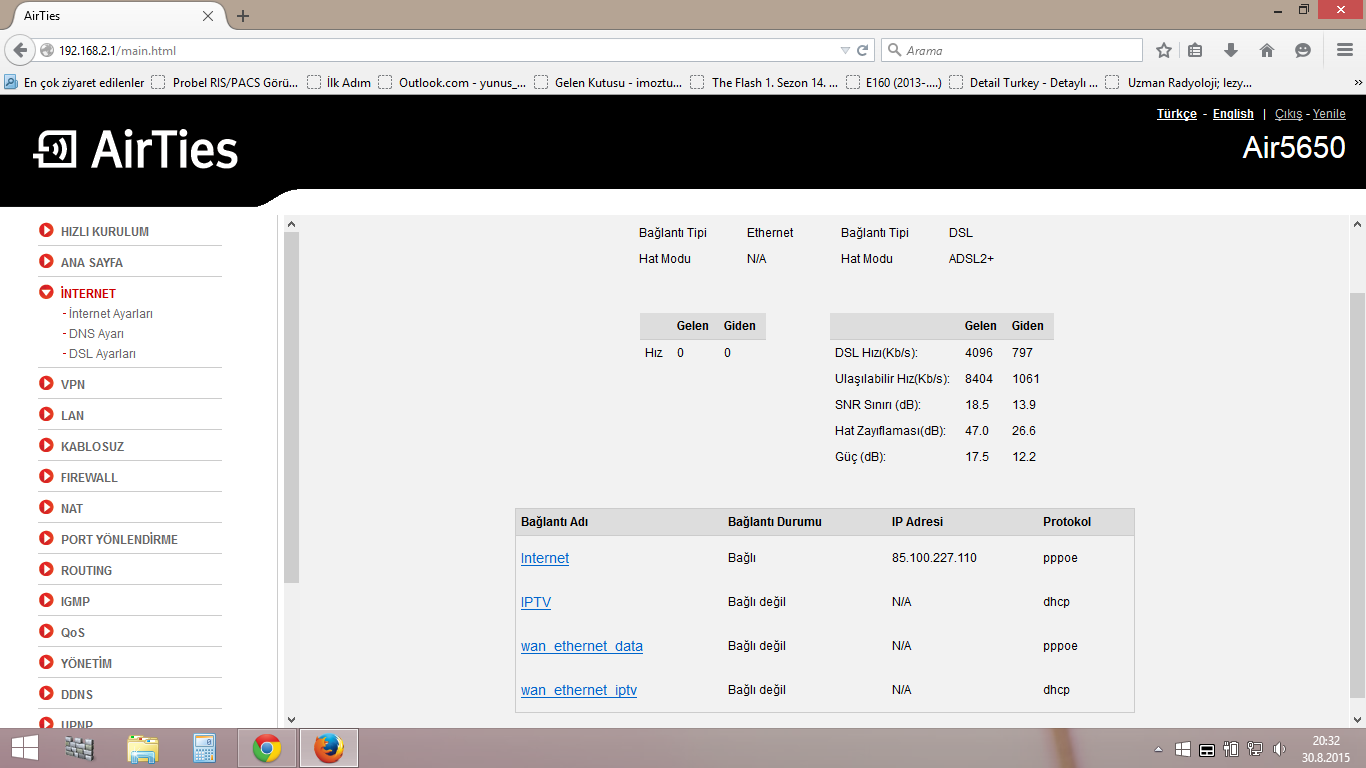This screenshot has width=1366, height=768.
Task: Launch Calculator from the taskbar
Action: click(205, 748)
